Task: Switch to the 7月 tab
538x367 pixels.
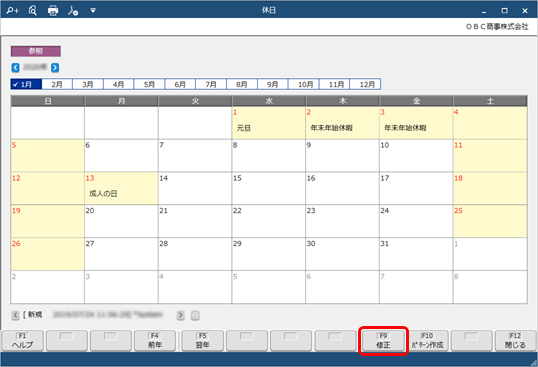Action: 211,84
